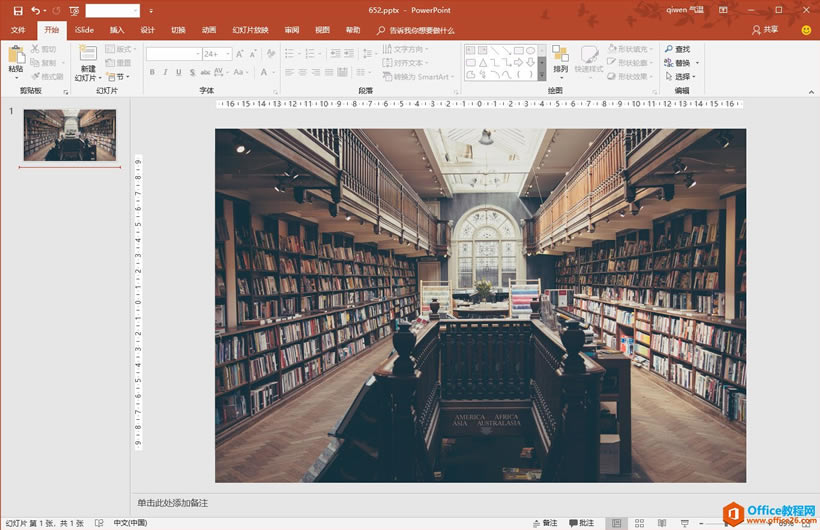The width and height of the screenshot is (820, 530).
Task: Click the bullets list icon
Action: click(291, 54)
